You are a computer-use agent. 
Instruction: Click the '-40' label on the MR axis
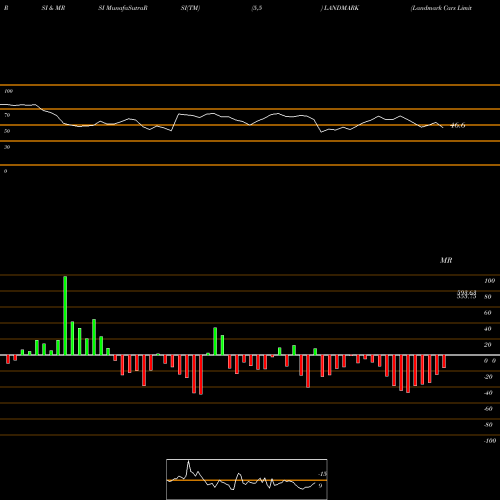488,393
